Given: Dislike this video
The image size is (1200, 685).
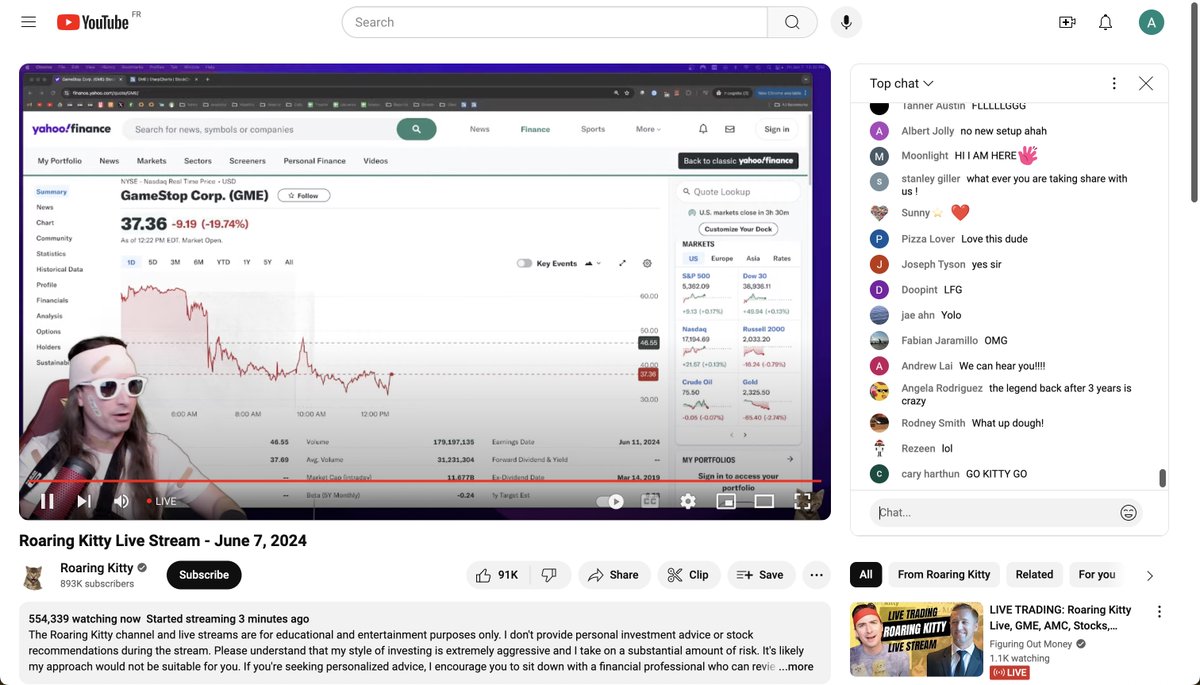Looking at the screenshot, I should [550, 575].
